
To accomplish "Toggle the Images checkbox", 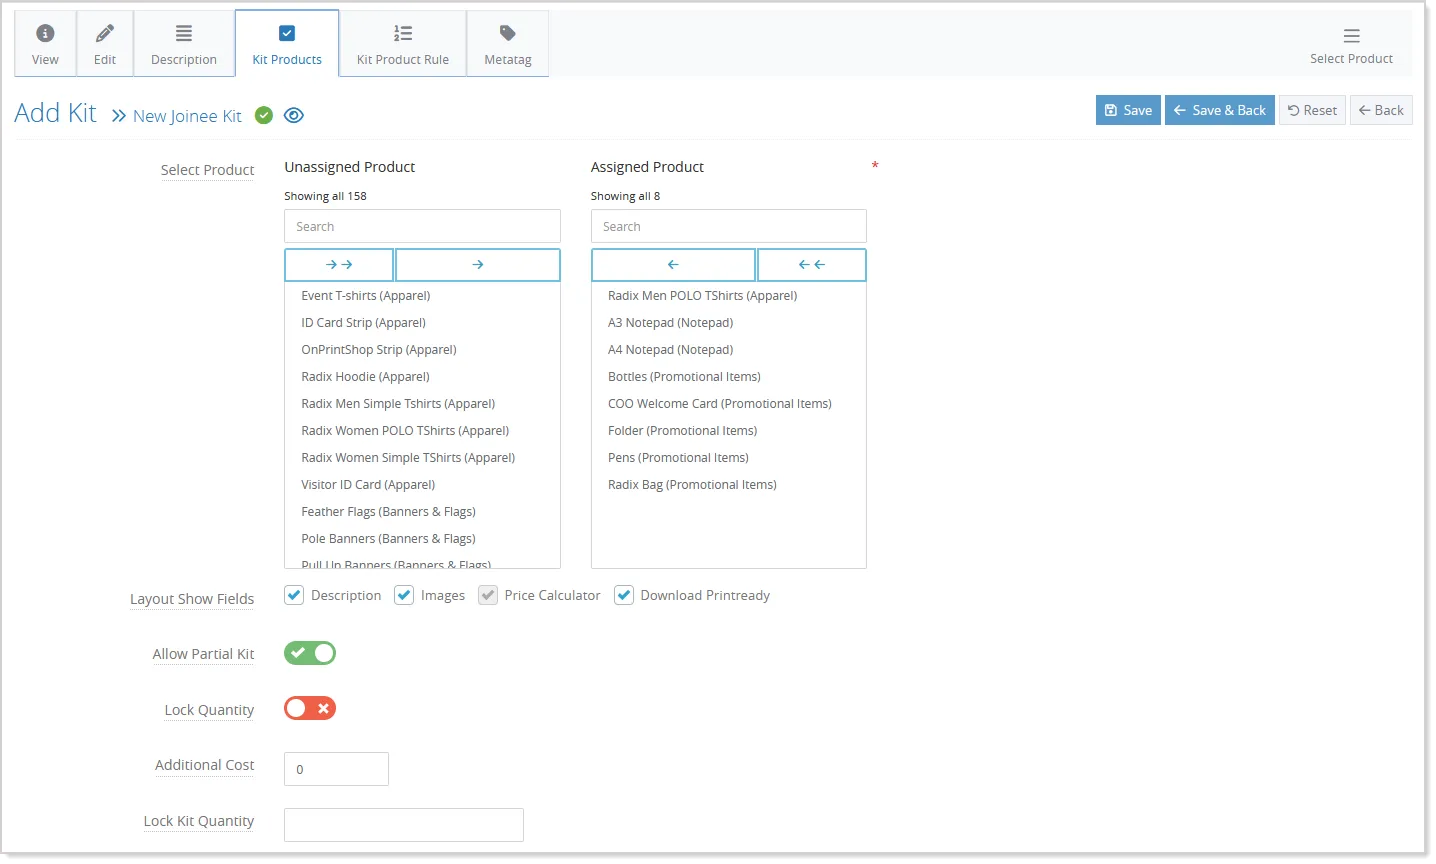I will click(404, 595).
